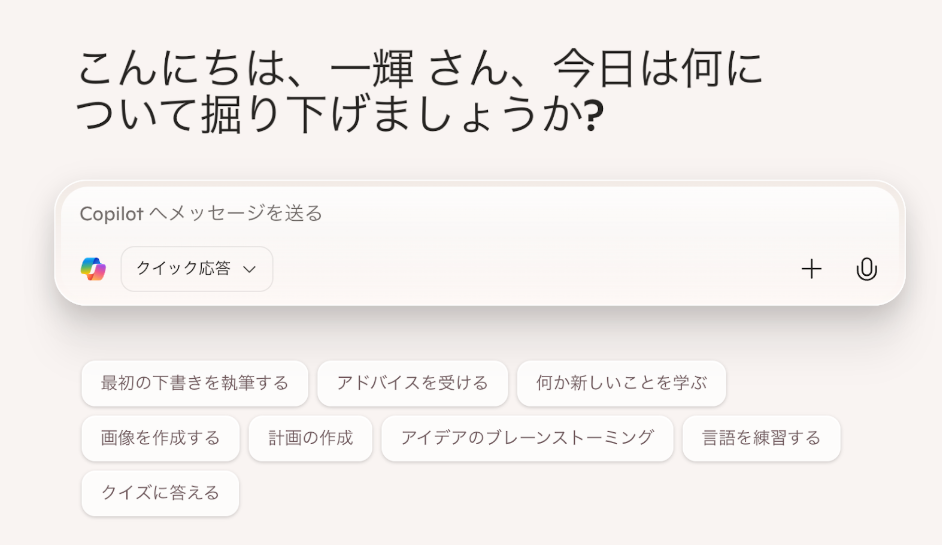Image resolution: width=942 pixels, height=545 pixels.
Task: Focus the Copilot へメッセージを送る field
Action: coord(479,214)
